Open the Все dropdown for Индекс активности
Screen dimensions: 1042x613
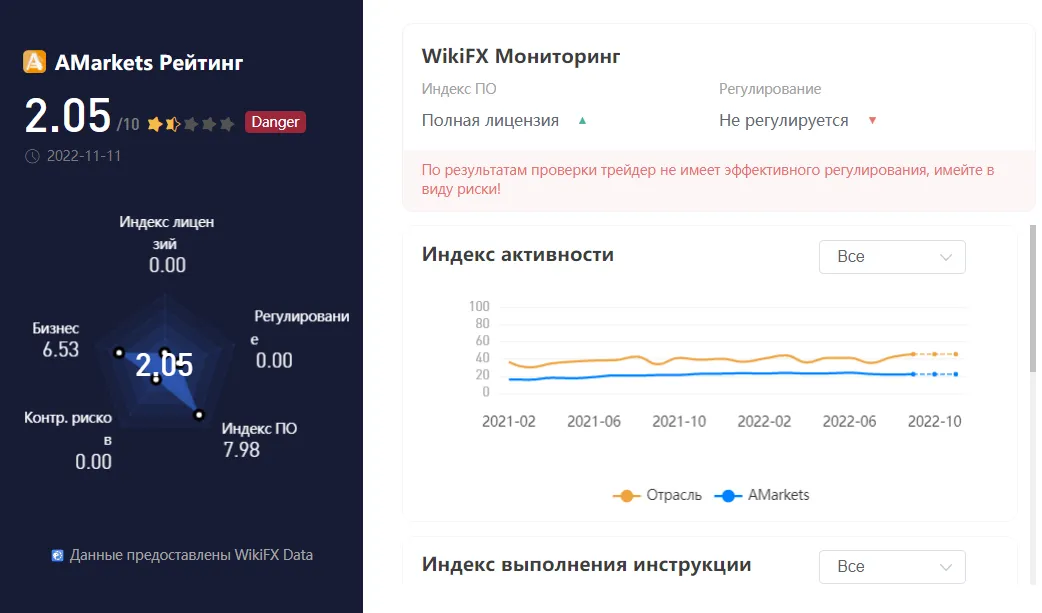point(892,257)
